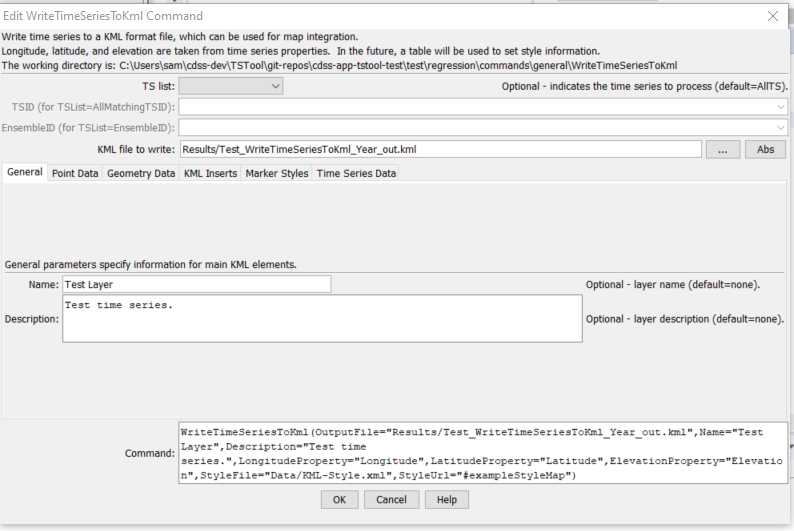
Task: Select the Time Series Data tab
Action: click(x=356, y=173)
